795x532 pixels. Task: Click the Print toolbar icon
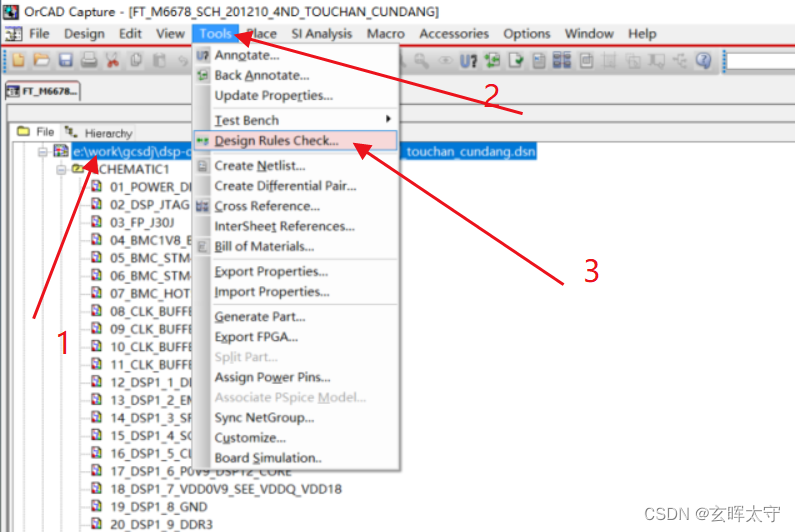pos(89,61)
